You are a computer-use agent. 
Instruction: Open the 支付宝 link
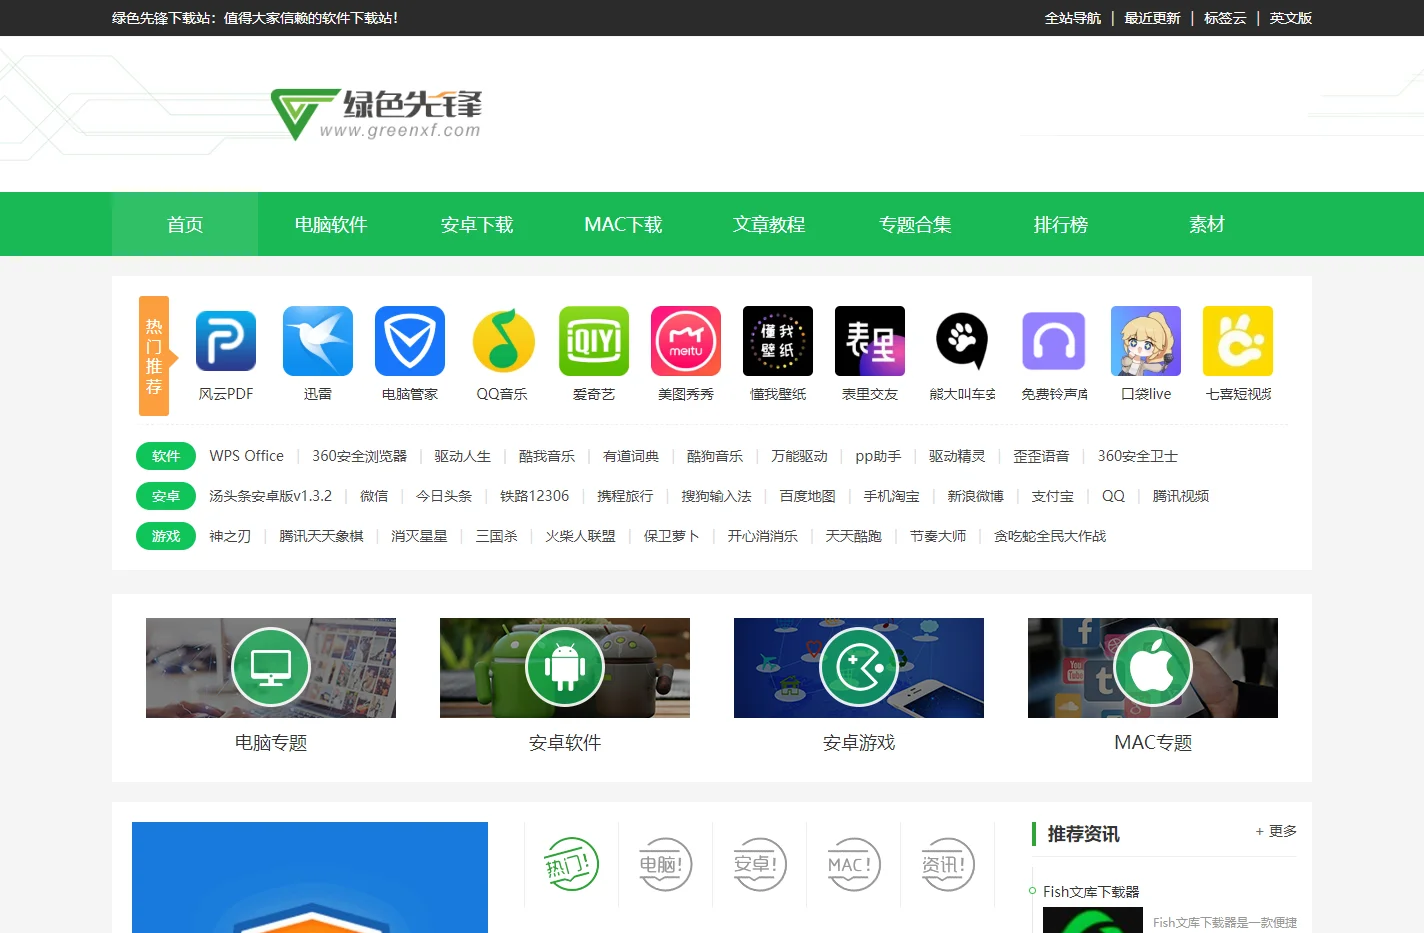click(x=1052, y=496)
